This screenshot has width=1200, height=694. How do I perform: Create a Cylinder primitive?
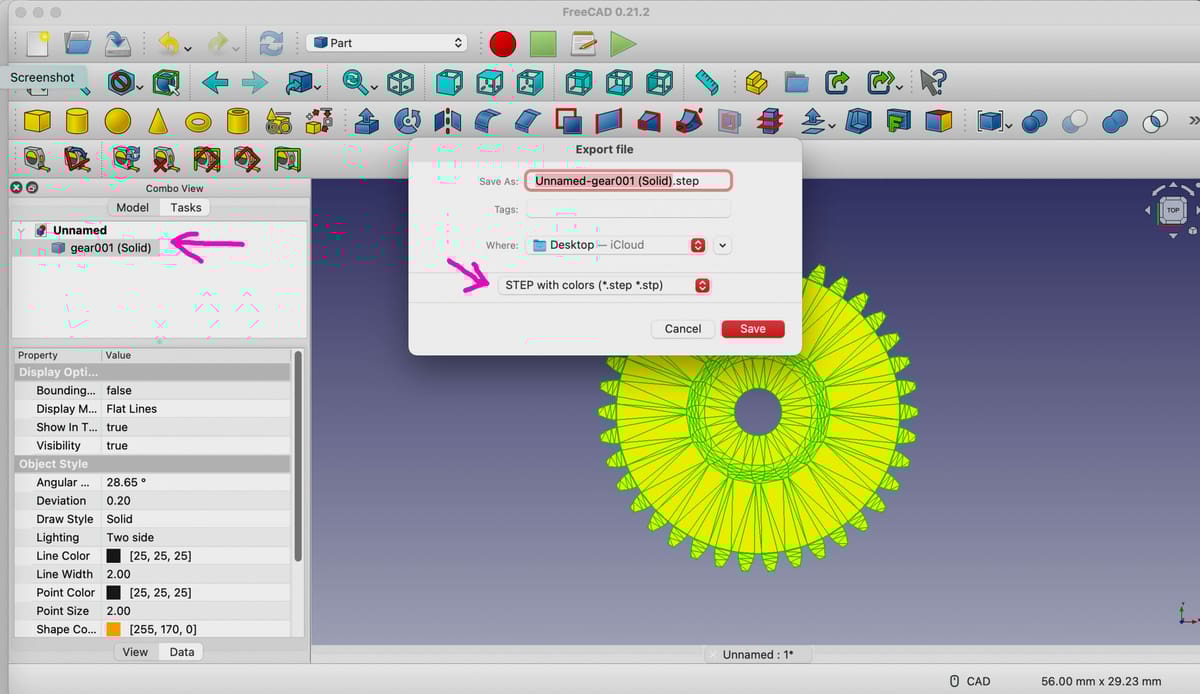(77, 121)
